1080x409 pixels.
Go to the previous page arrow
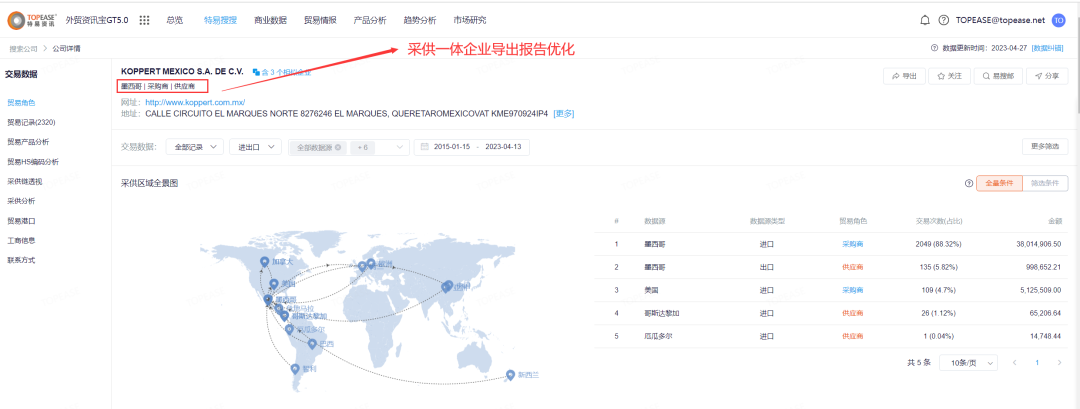click(1014, 363)
